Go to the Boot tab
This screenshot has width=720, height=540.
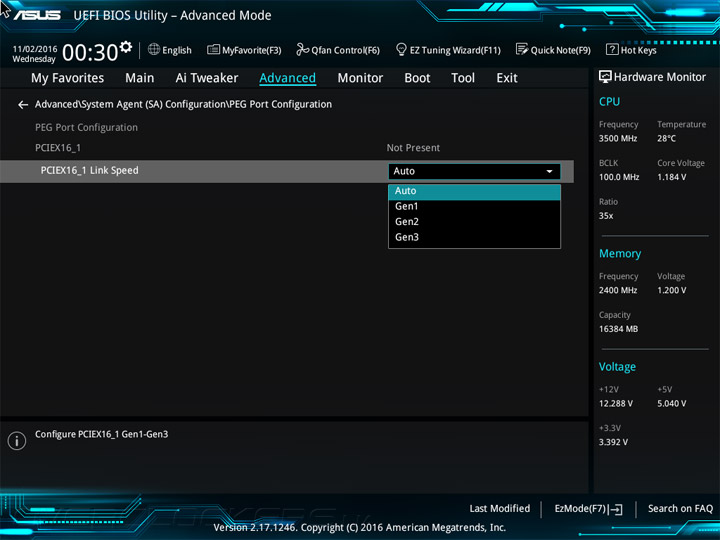(x=417, y=78)
